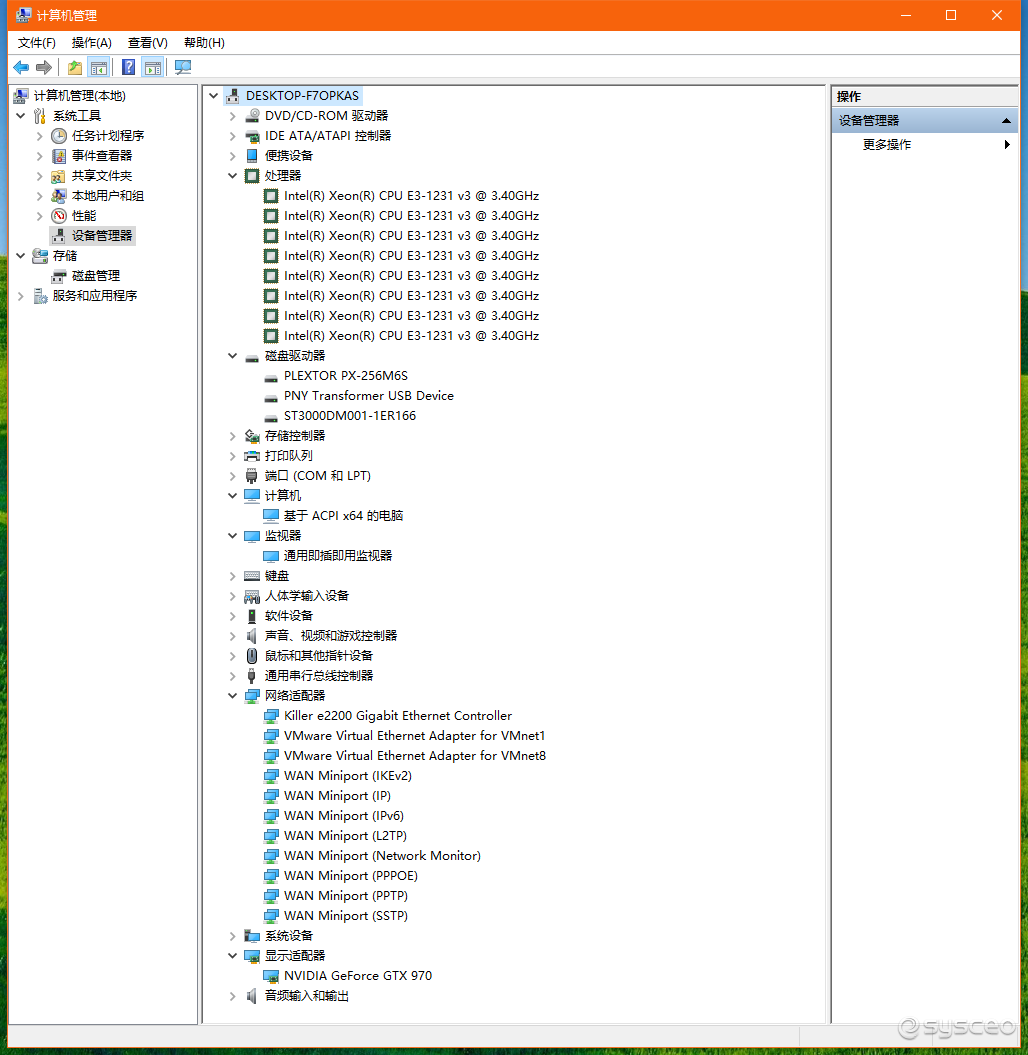Collapse the 磁盘驱动器 category
This screenshot has height=1055, width=1028.
point(233,356)
